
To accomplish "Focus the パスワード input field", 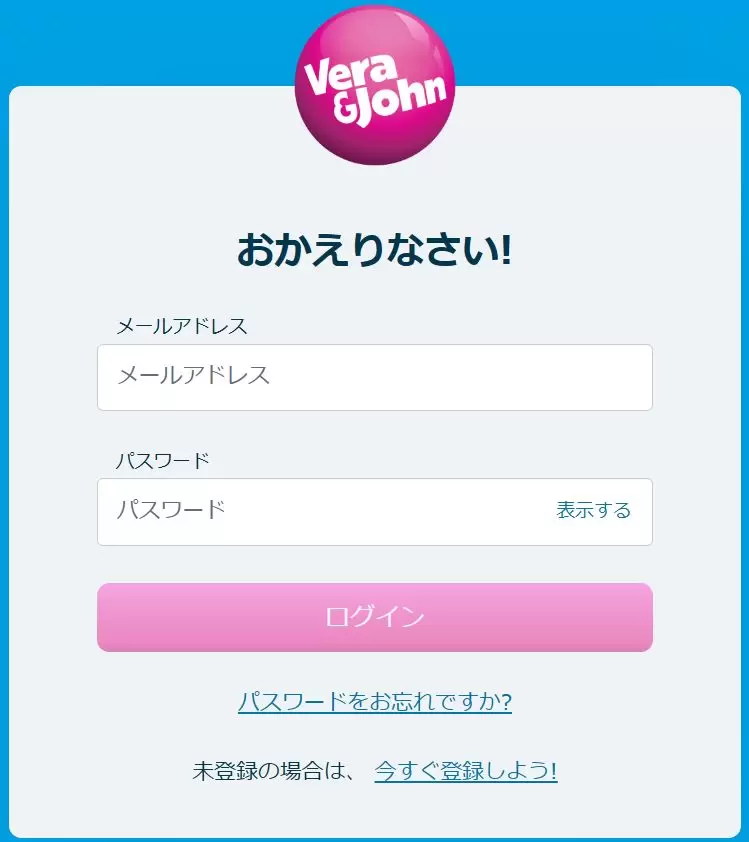I will (375, 512).
